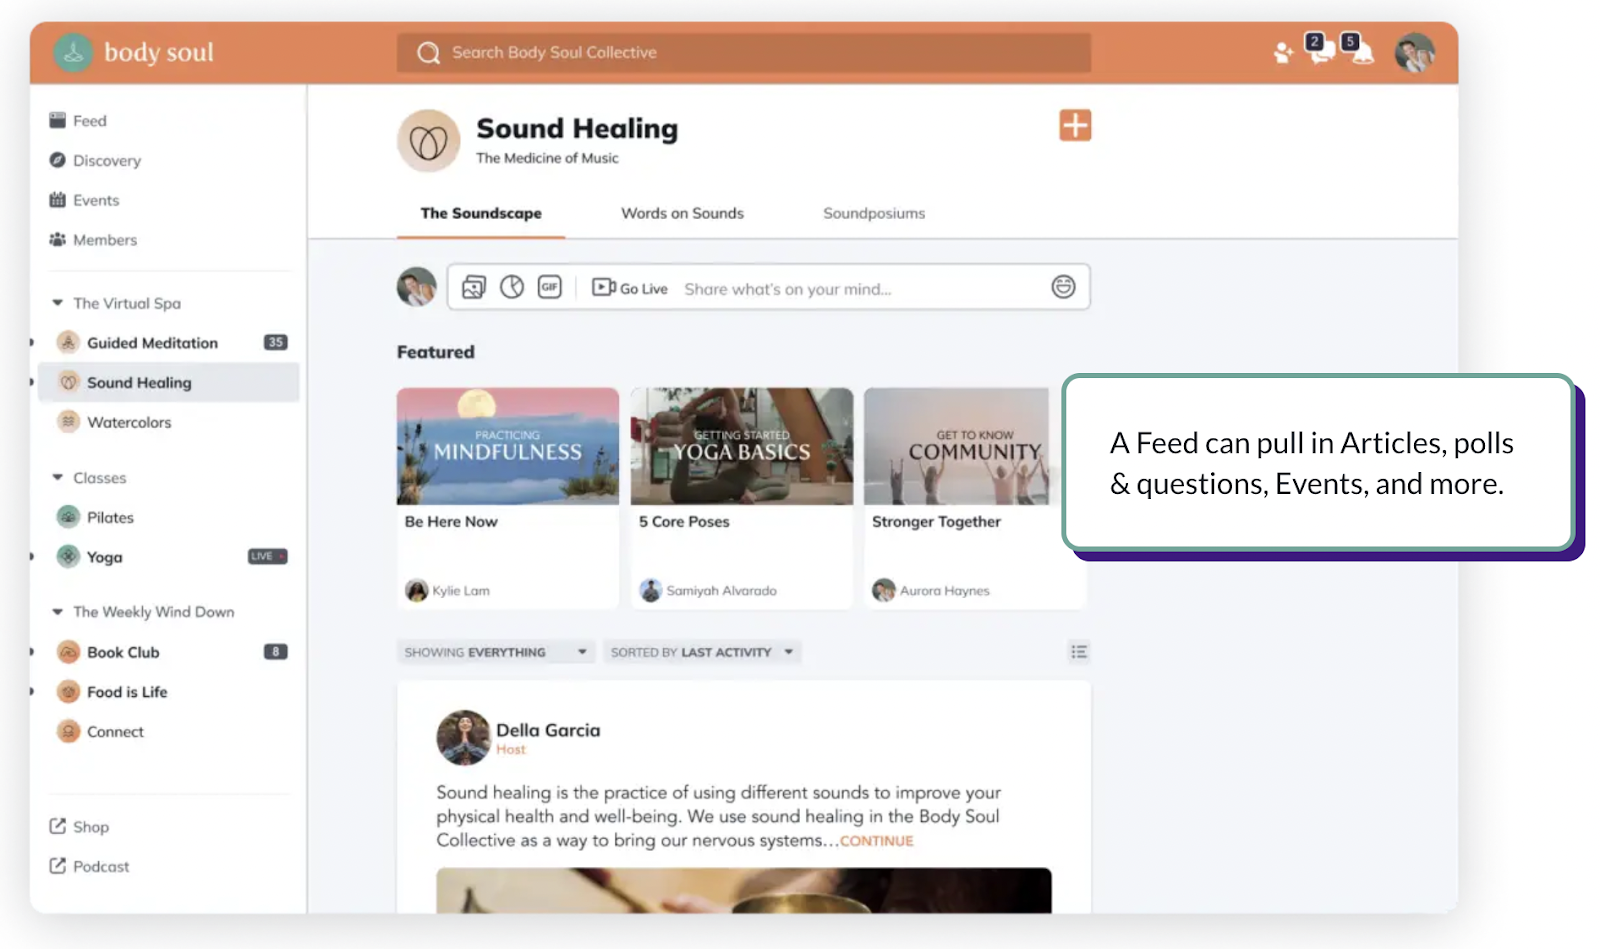This screenshot has width=1600, height=949.
Task: Toggle the feed list view icon
Action: pyautogui.click(x=1078, y=652)
